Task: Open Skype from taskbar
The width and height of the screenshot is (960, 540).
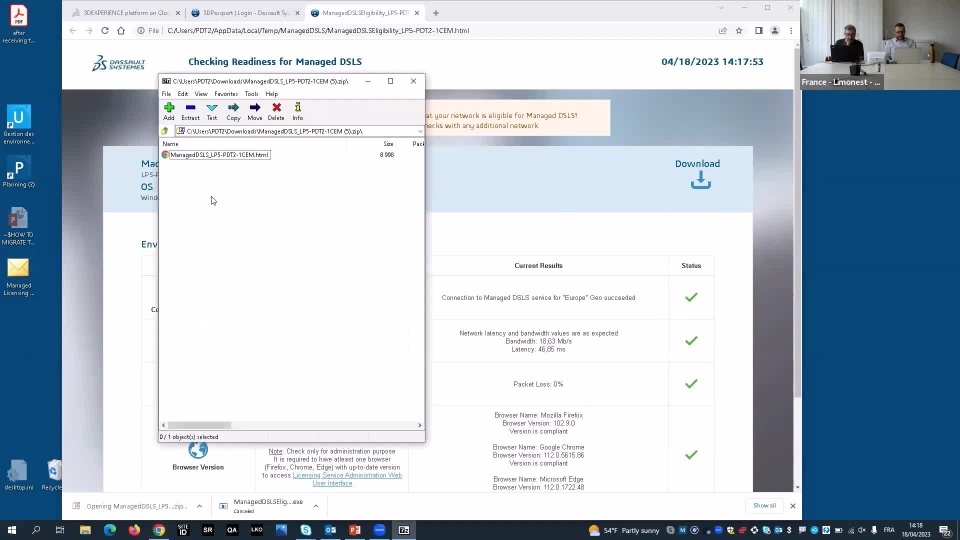Action: pyautogui.click(x=306, y=530)
